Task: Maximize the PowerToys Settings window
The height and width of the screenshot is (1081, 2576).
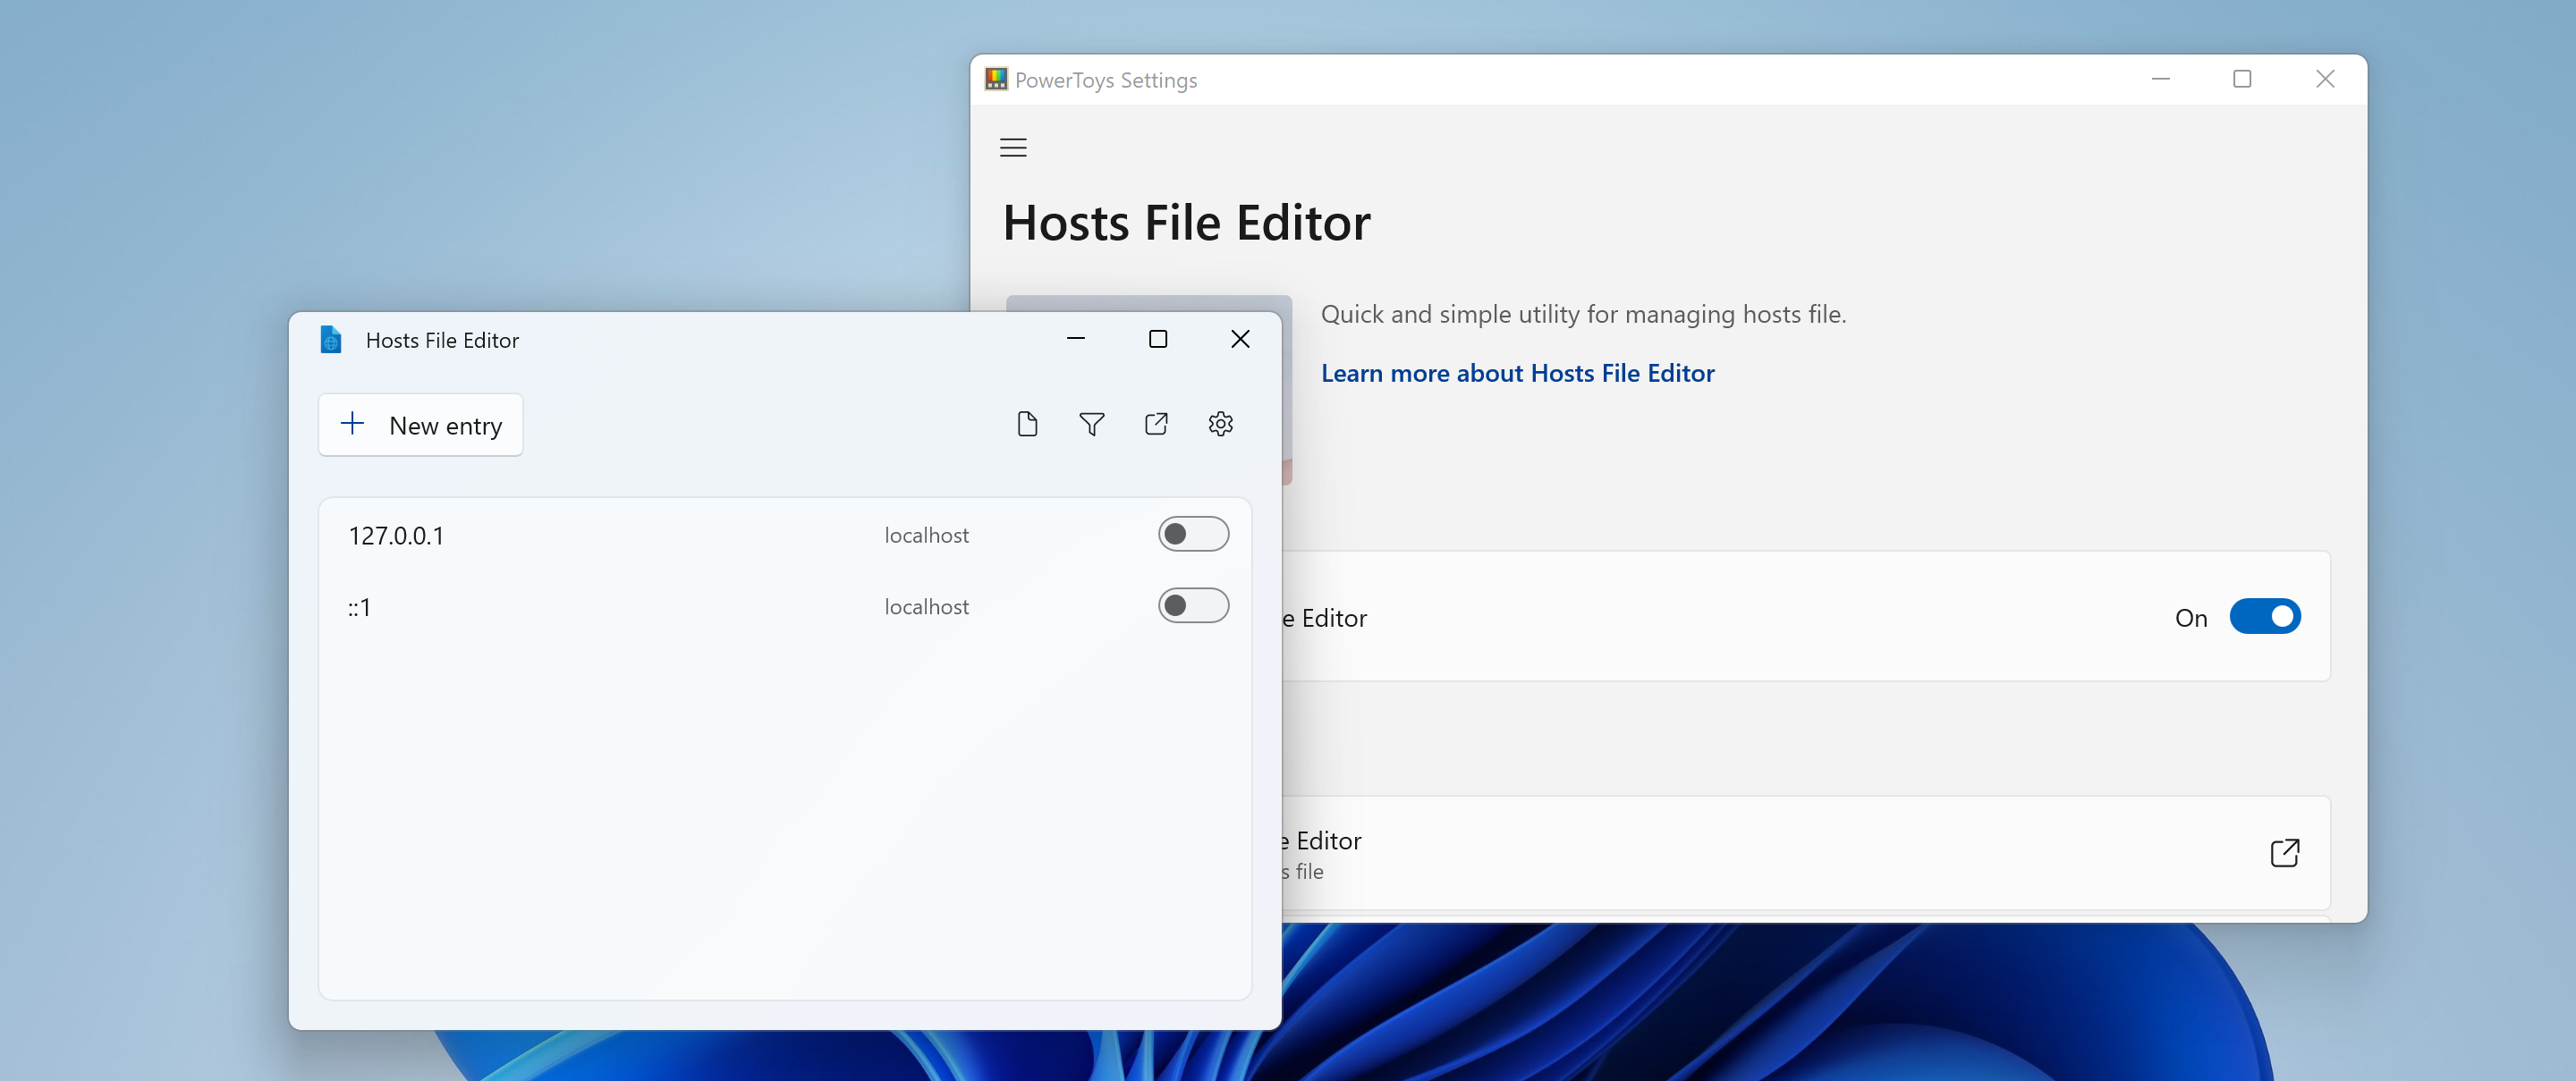Action: click(2242, 79)
